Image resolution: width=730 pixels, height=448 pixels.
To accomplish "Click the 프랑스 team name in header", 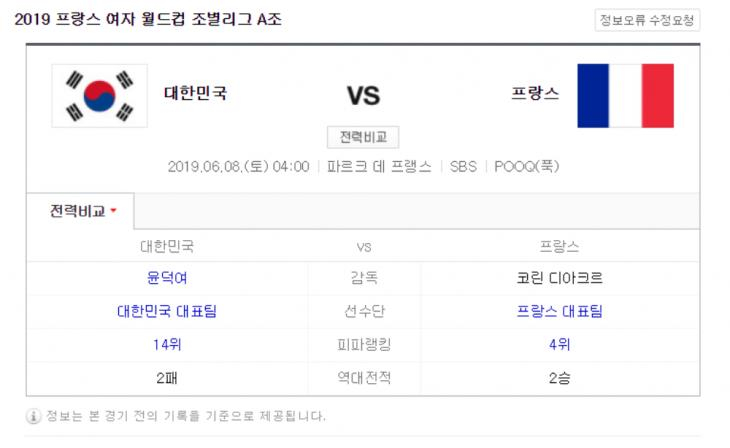I will point(535,93).
